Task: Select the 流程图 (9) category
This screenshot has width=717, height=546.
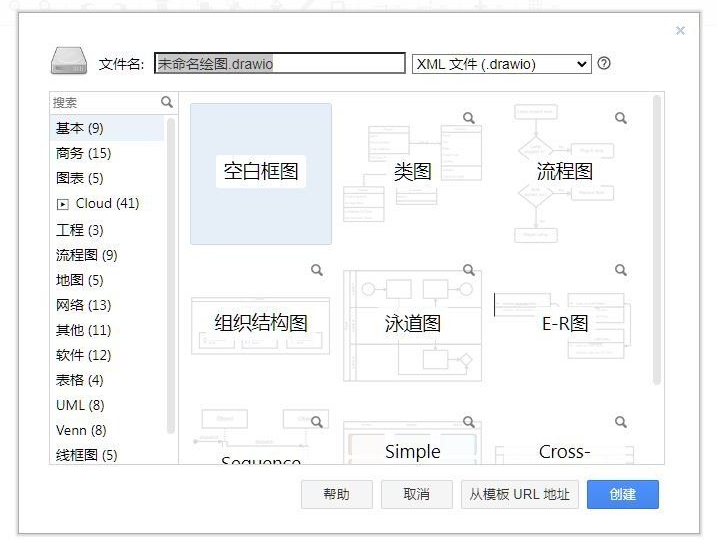Action: tap(107, 255)
